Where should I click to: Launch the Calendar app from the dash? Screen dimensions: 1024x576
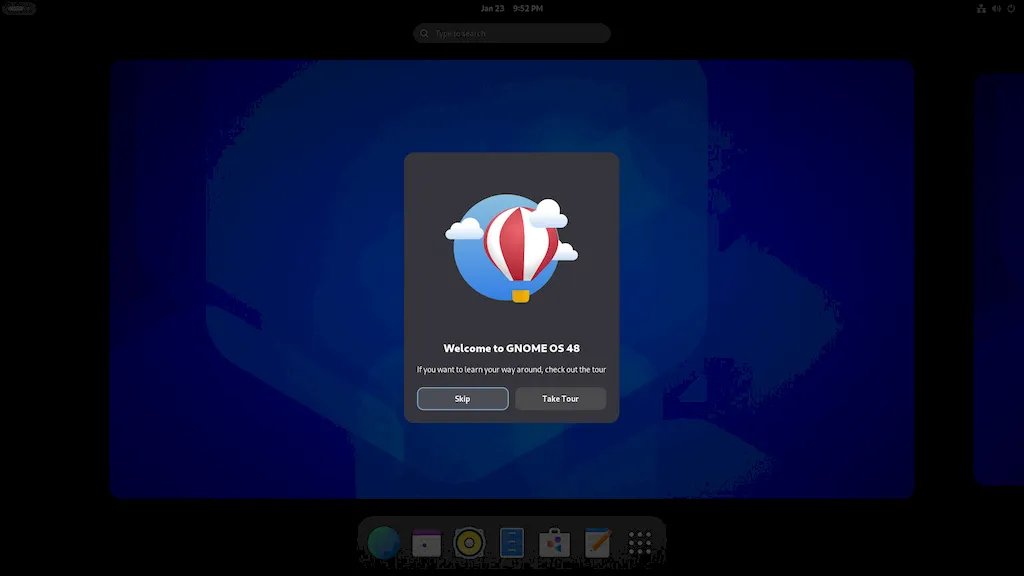(426, 543)
